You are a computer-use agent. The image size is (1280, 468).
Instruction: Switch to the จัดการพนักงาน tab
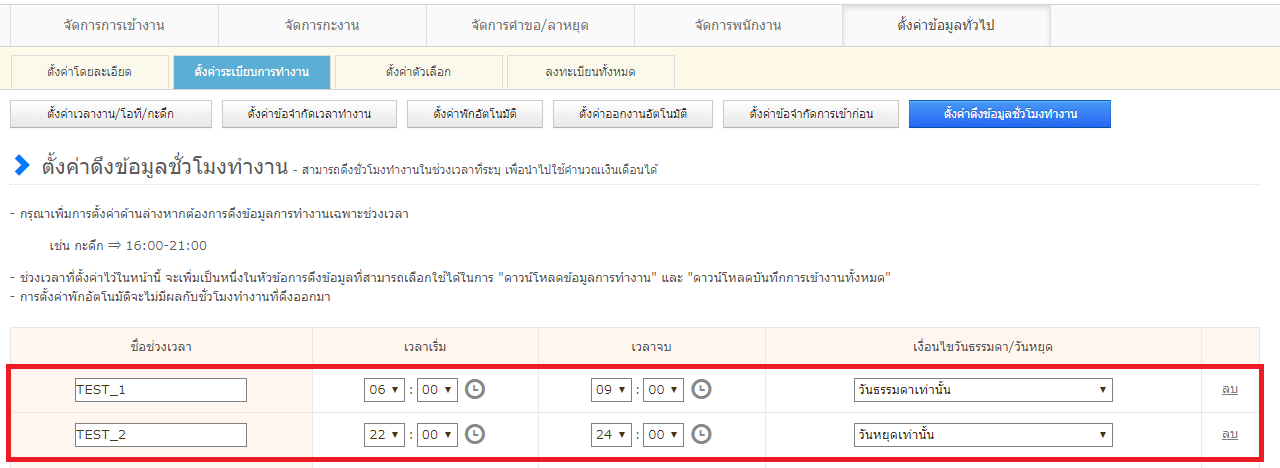(738, 25)
